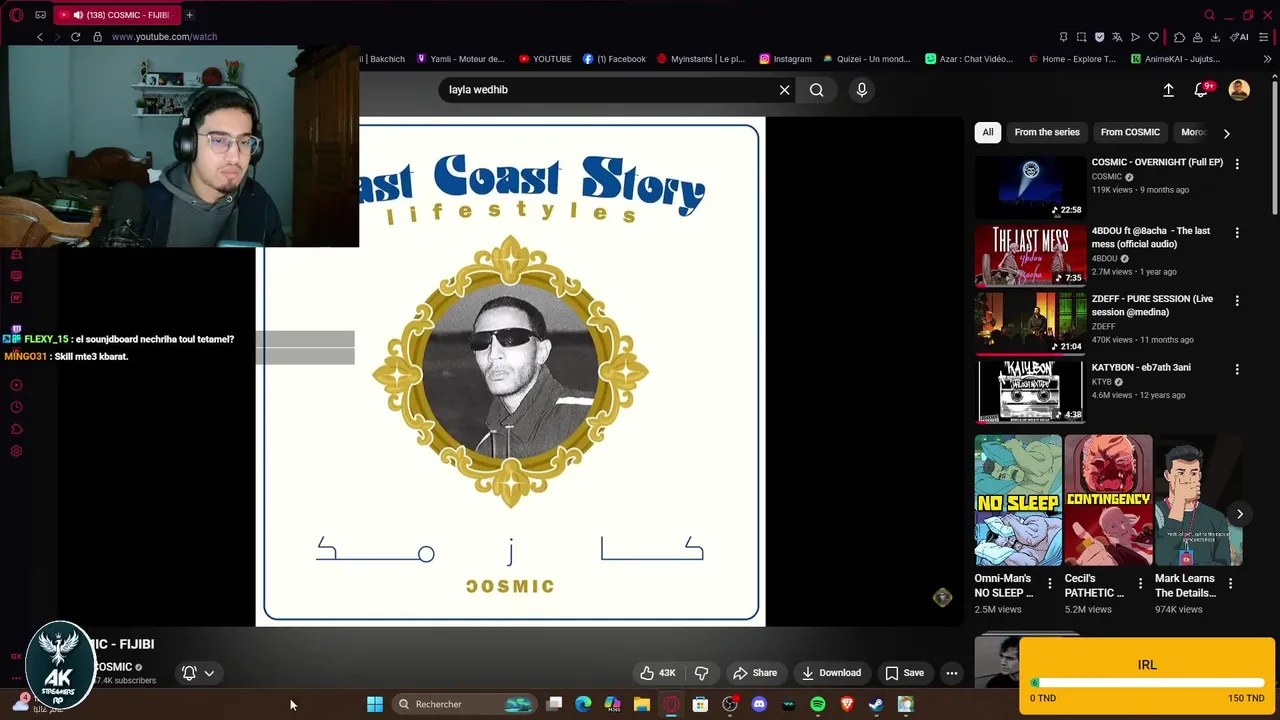The width and height of the screenshot is (1280, 720).
Task: Open the Yamli bookmark
Action: point(460,59)
